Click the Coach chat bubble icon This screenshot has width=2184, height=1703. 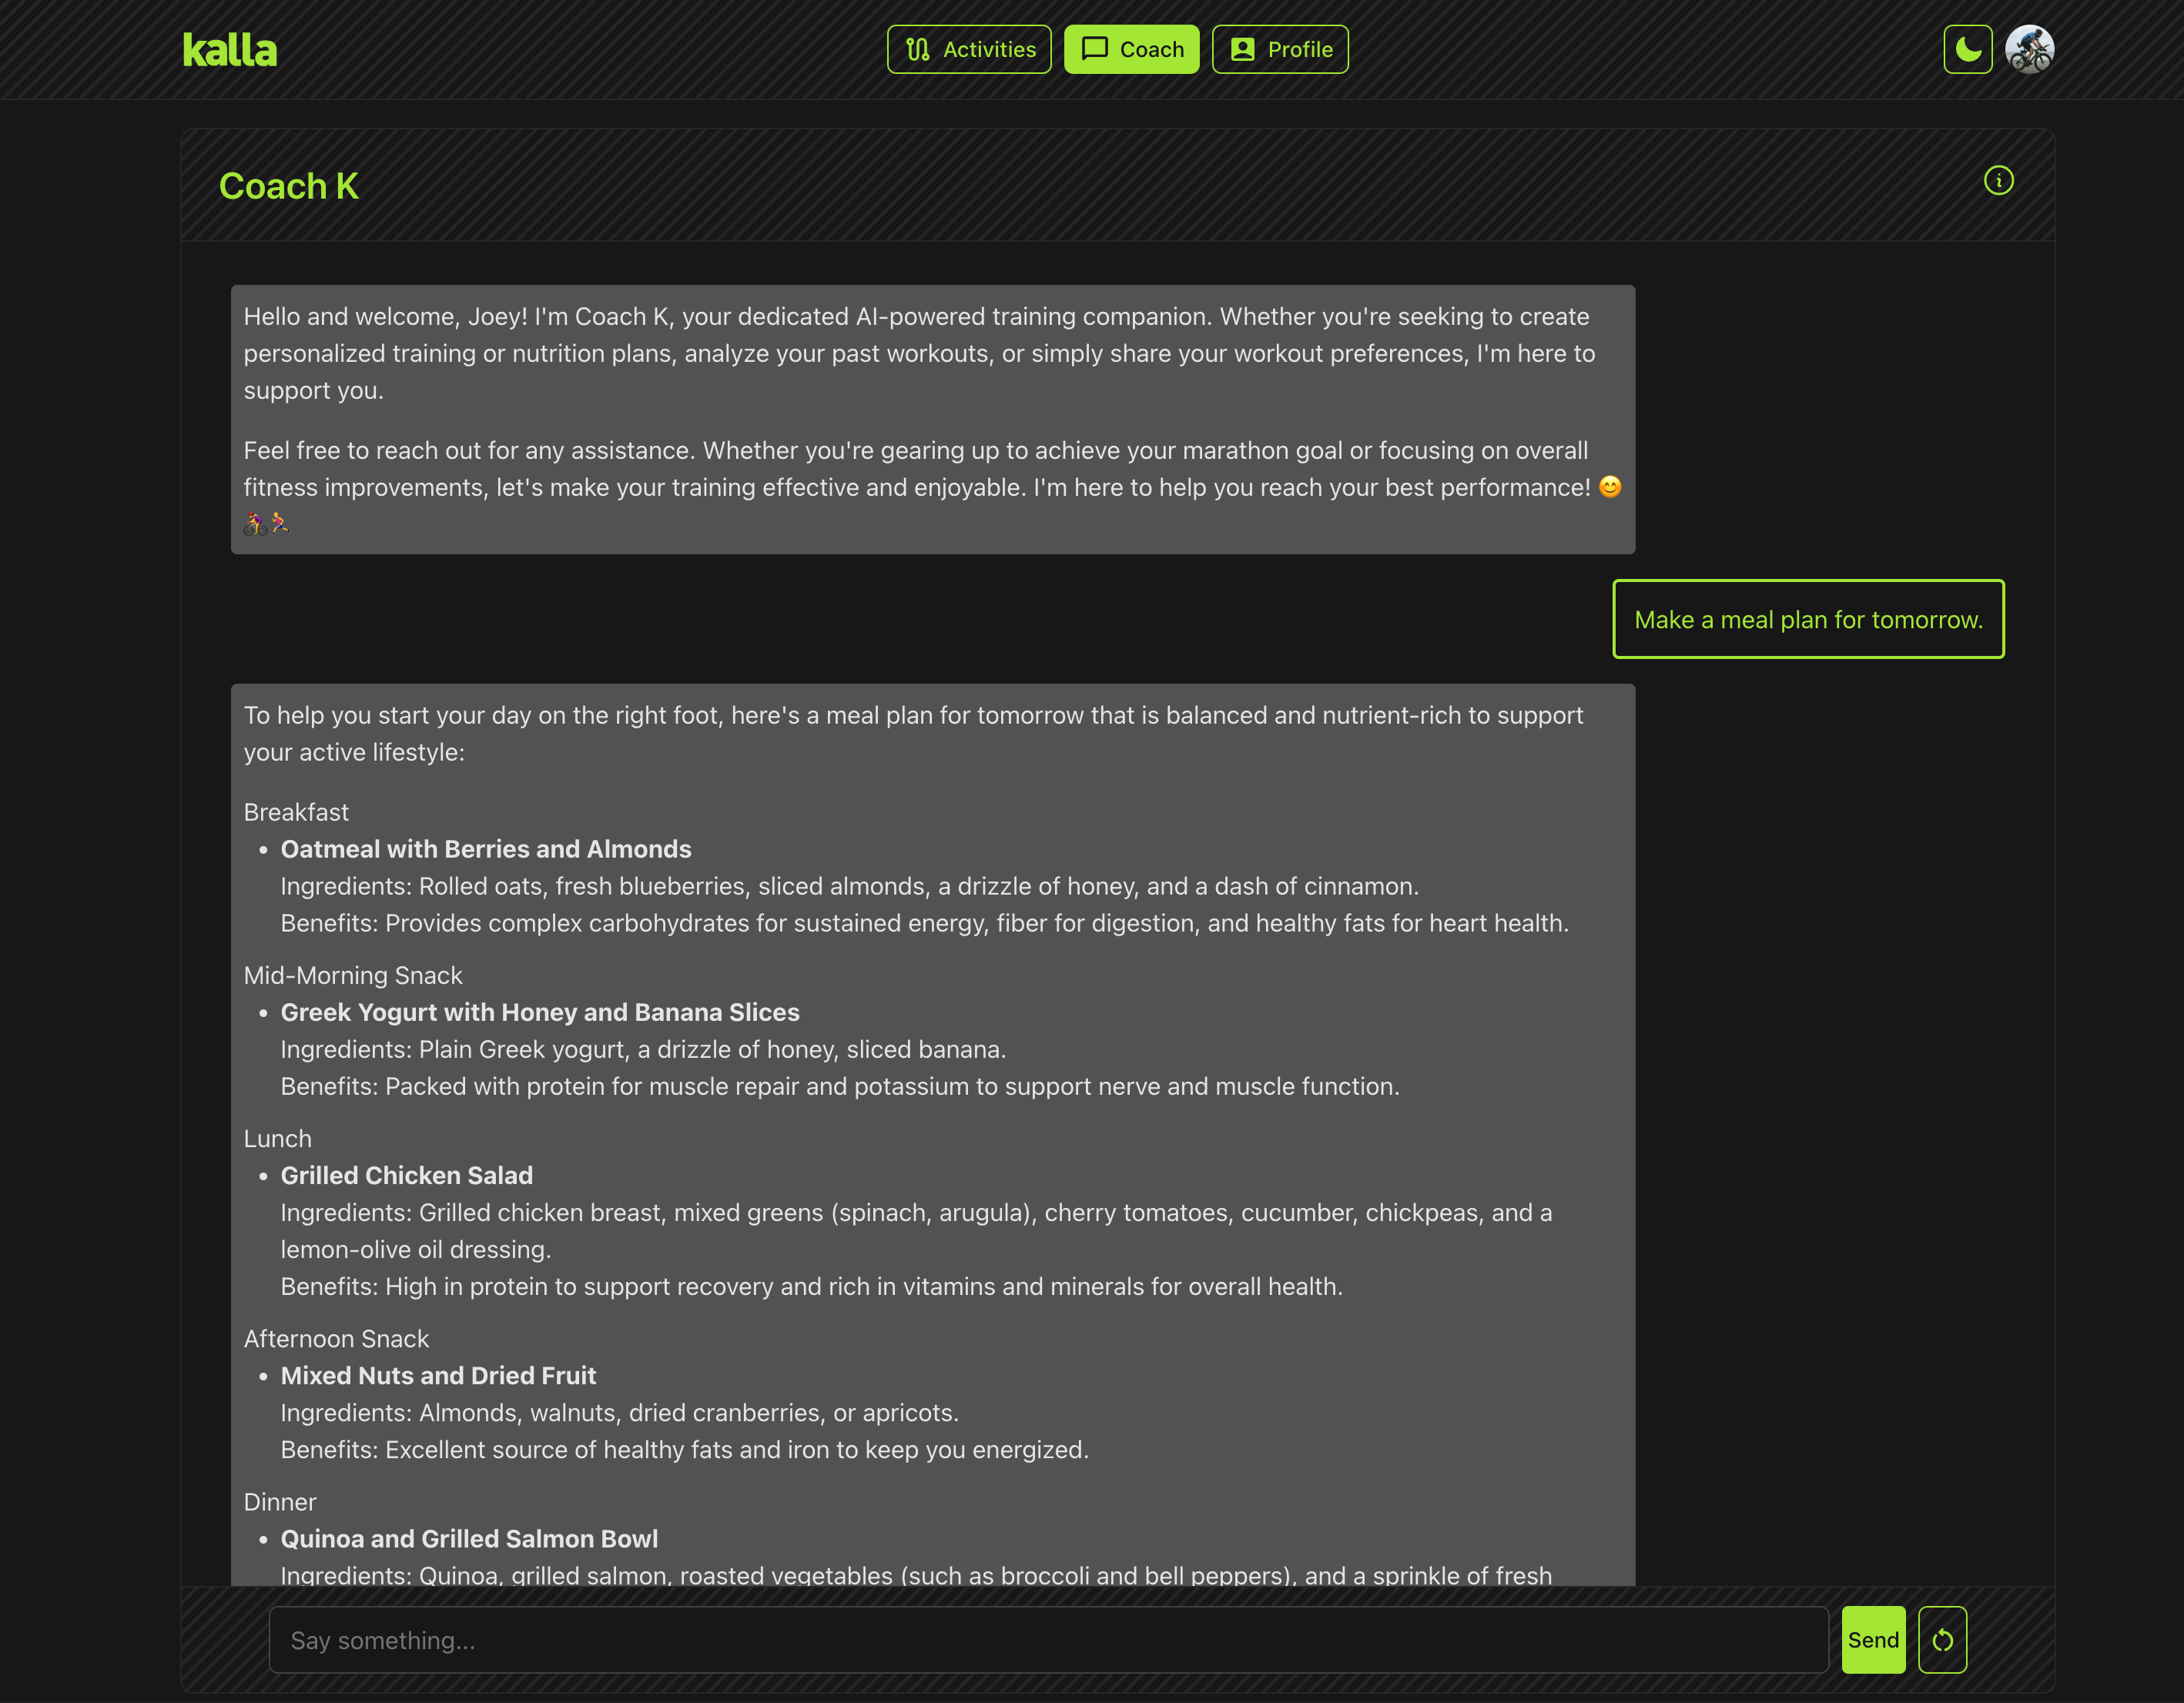(1094, 49)
